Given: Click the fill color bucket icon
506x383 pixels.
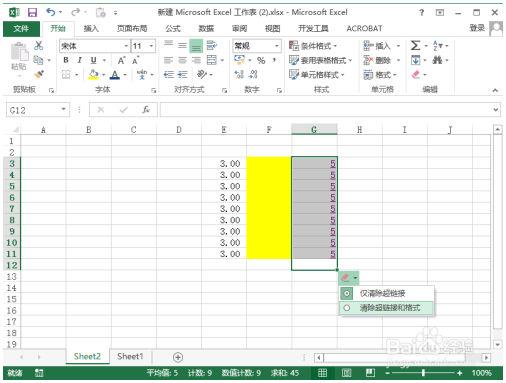Looking at the screenshot, I should 93,75.
